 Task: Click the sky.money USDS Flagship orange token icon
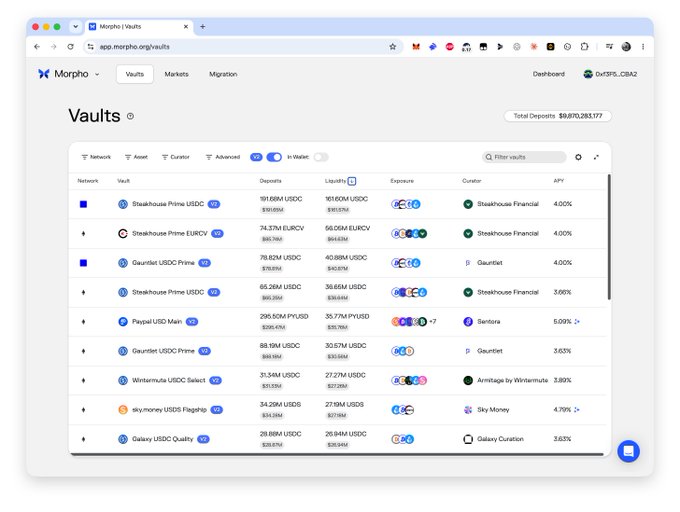click(x=123, y=410)
